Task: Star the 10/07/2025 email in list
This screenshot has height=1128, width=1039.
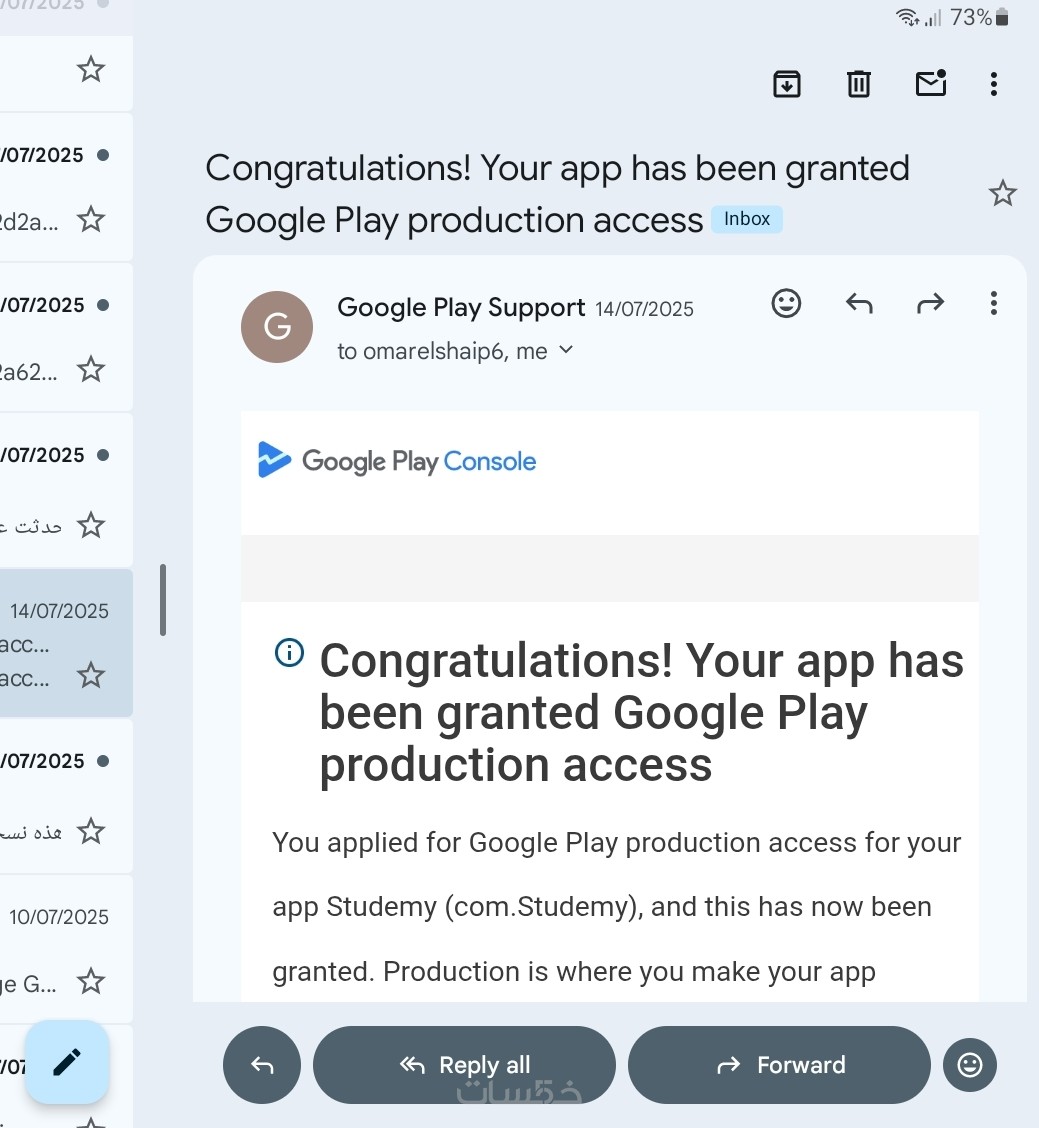Action: tap(91, 981)
